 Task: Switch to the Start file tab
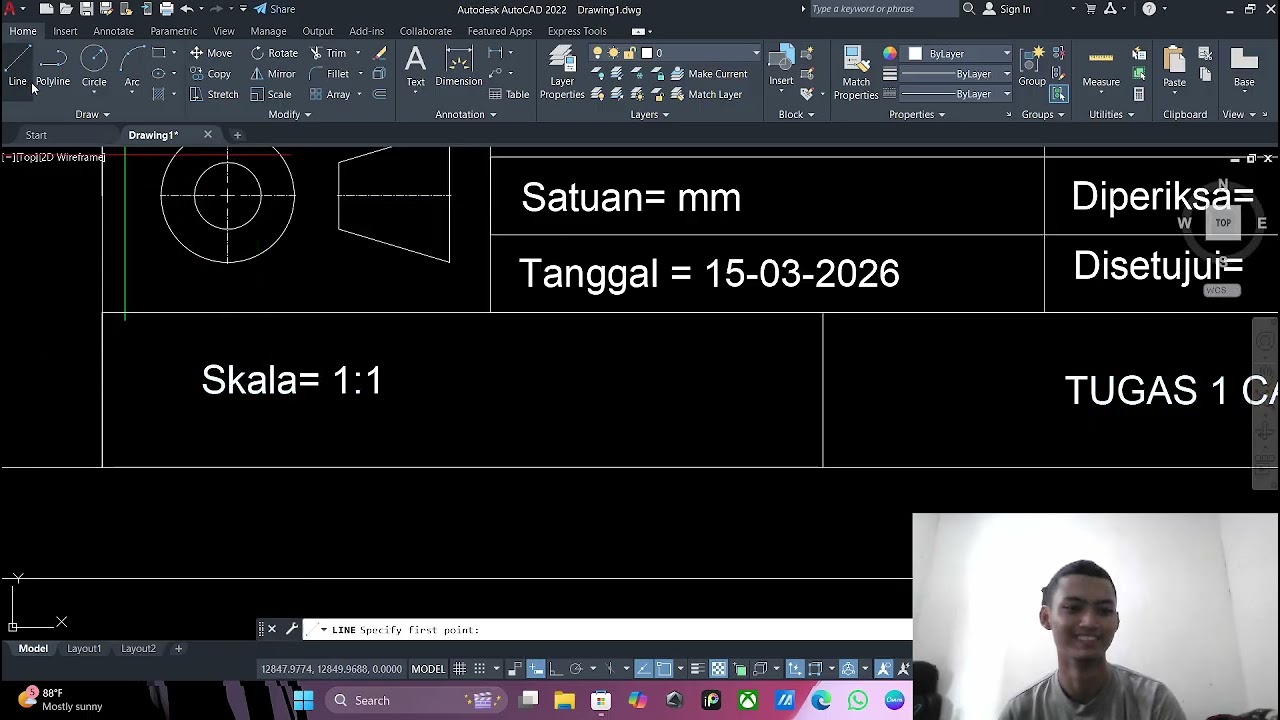[x=36, y=135]
